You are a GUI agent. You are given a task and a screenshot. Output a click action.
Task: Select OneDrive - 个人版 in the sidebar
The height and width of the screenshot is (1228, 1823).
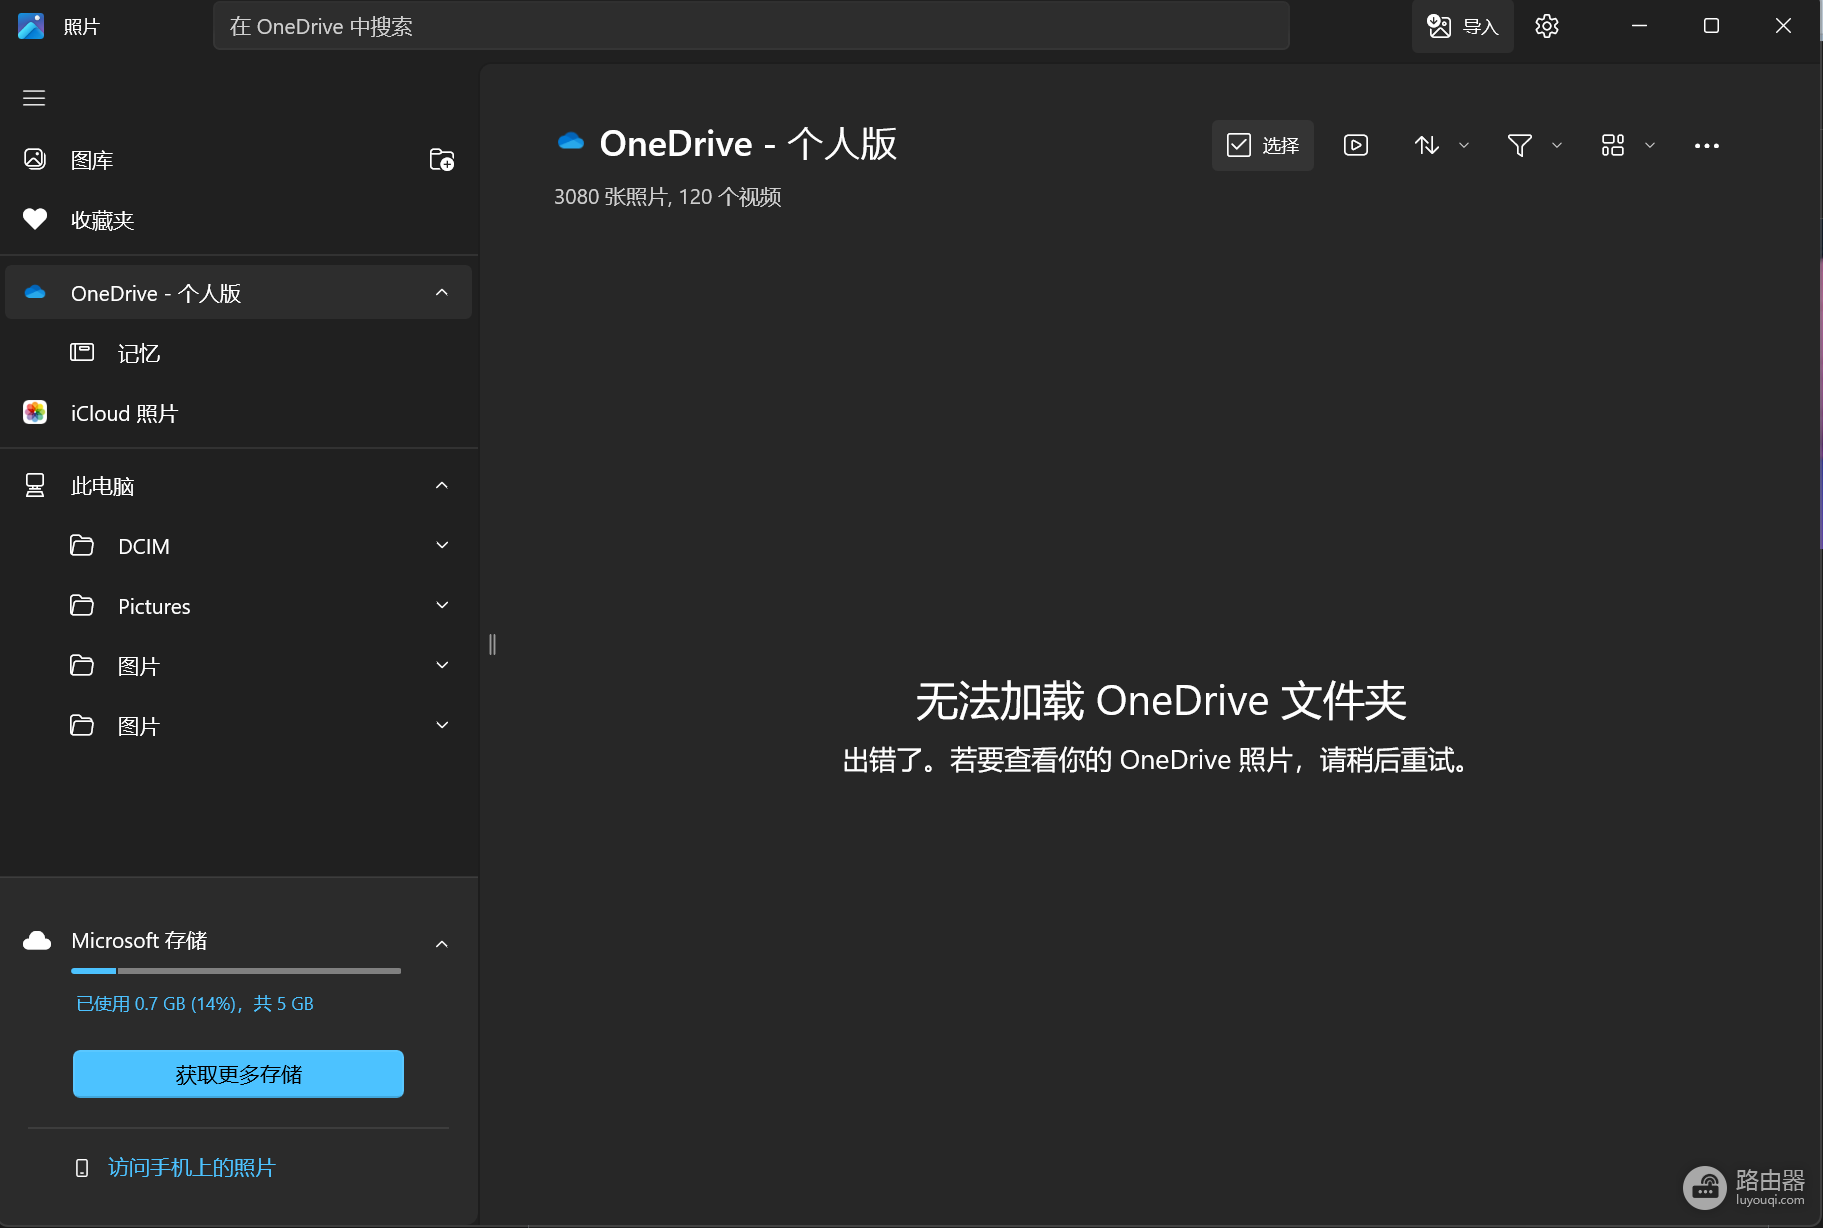[238, 293]
